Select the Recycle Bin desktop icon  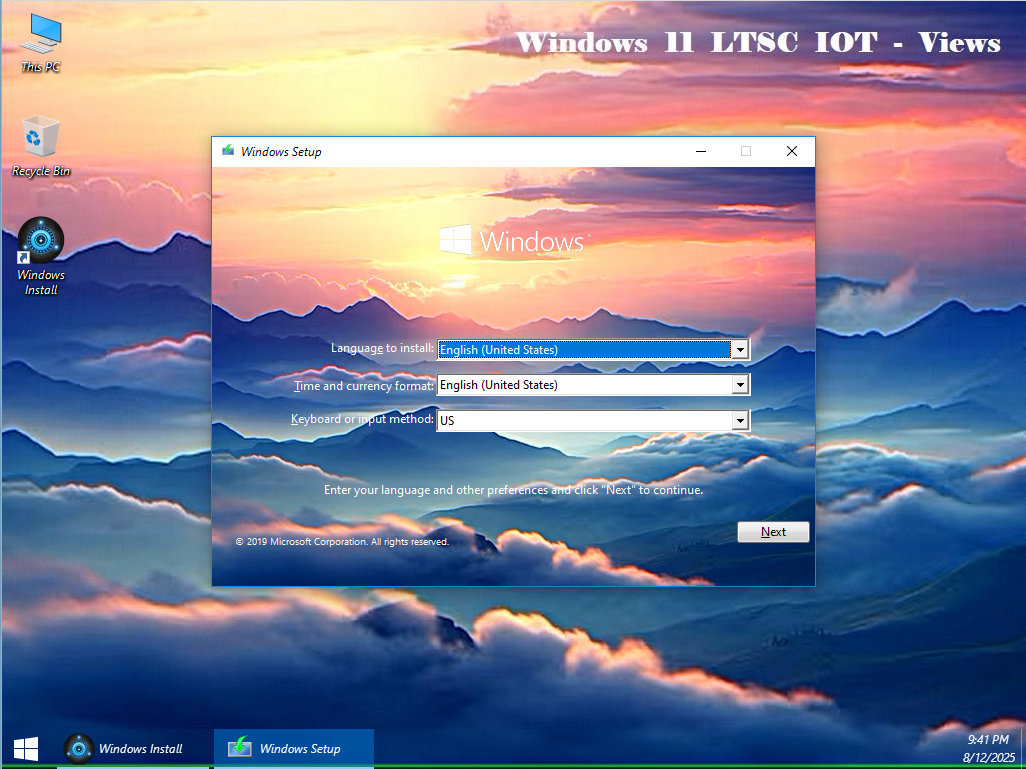[41, 147]
